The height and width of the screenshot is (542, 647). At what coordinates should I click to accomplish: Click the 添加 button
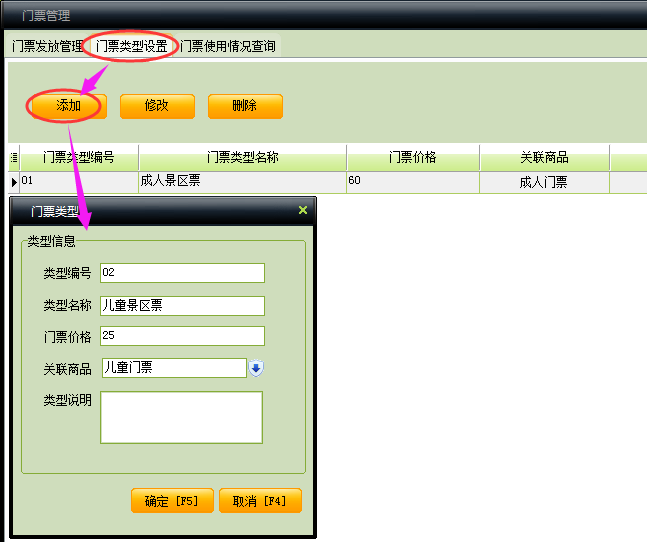pos(69,106)
